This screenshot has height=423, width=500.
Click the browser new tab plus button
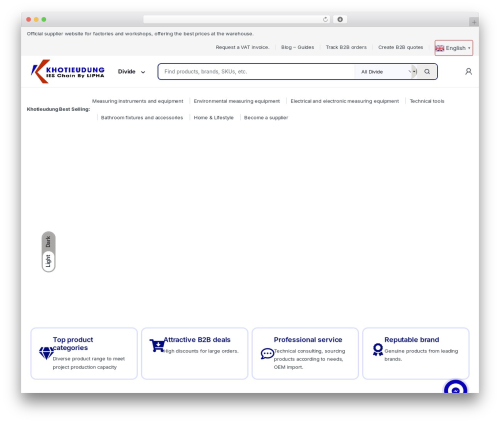coord(474,22)
